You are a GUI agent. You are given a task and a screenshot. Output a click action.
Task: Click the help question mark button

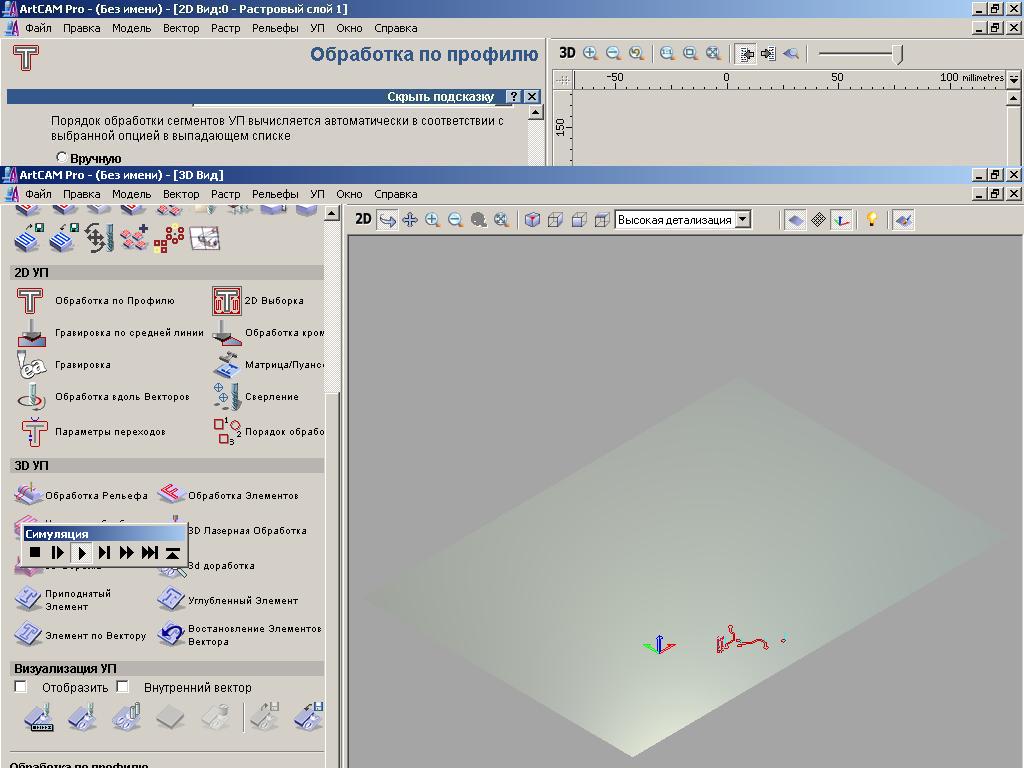click(x=514, y=97)
